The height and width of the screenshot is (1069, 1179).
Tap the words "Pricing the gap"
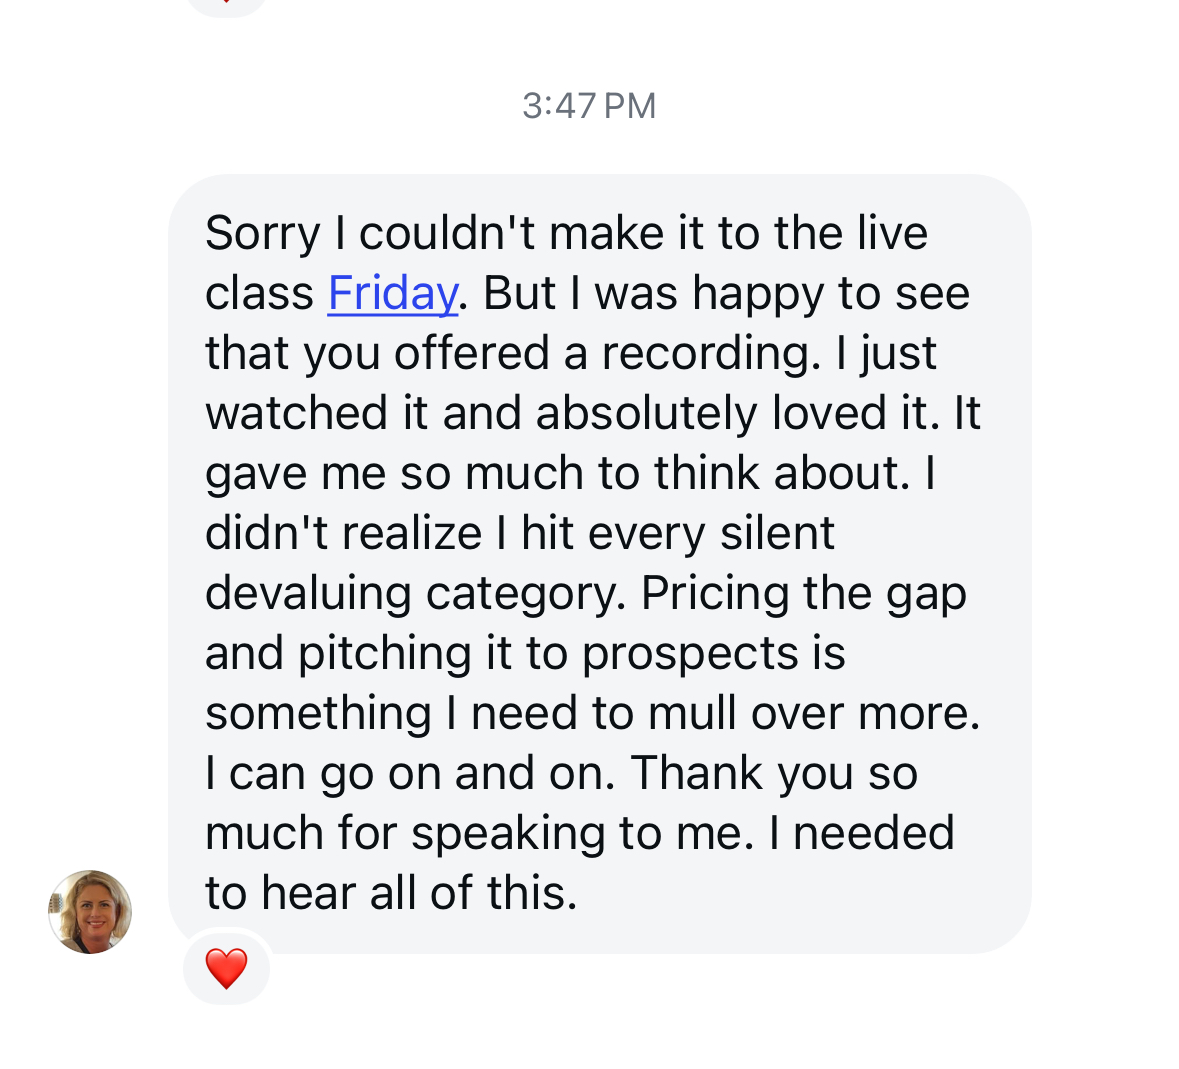tap(803, 593)
